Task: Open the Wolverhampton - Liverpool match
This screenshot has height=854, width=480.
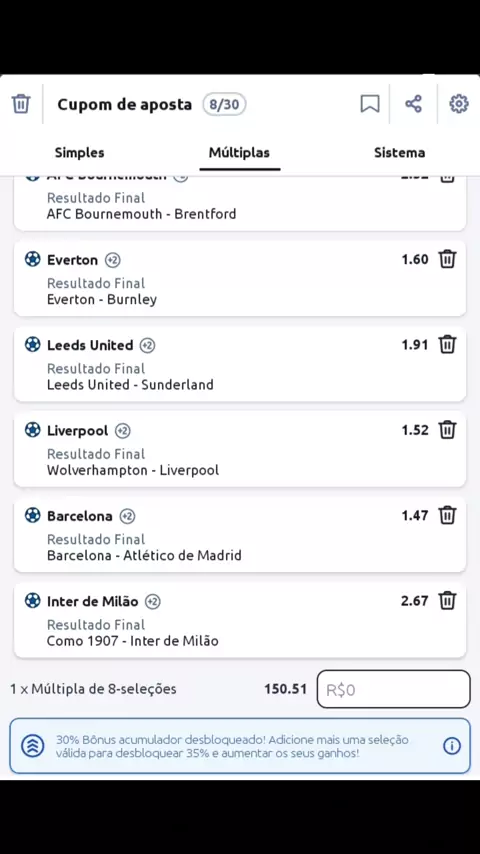Action: pos(133,470)
